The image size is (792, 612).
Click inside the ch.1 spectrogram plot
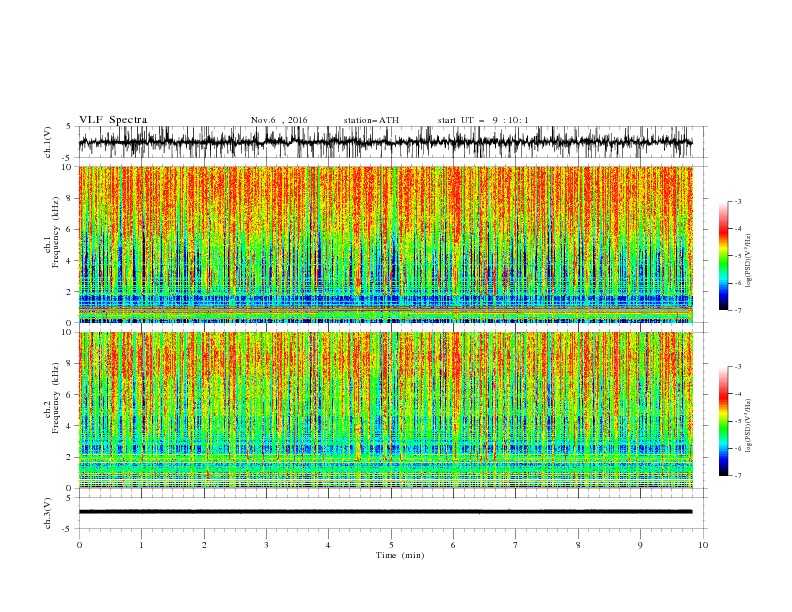click(386, 244)
